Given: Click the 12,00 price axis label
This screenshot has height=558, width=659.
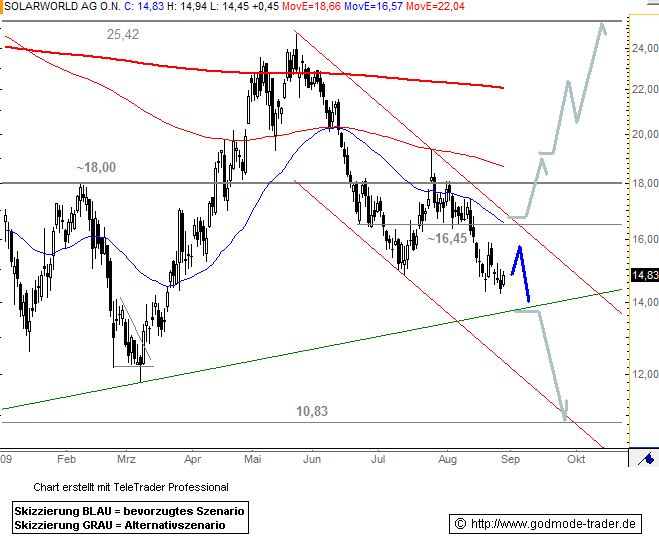Looking at the screenshot, I should pos(645,374).
